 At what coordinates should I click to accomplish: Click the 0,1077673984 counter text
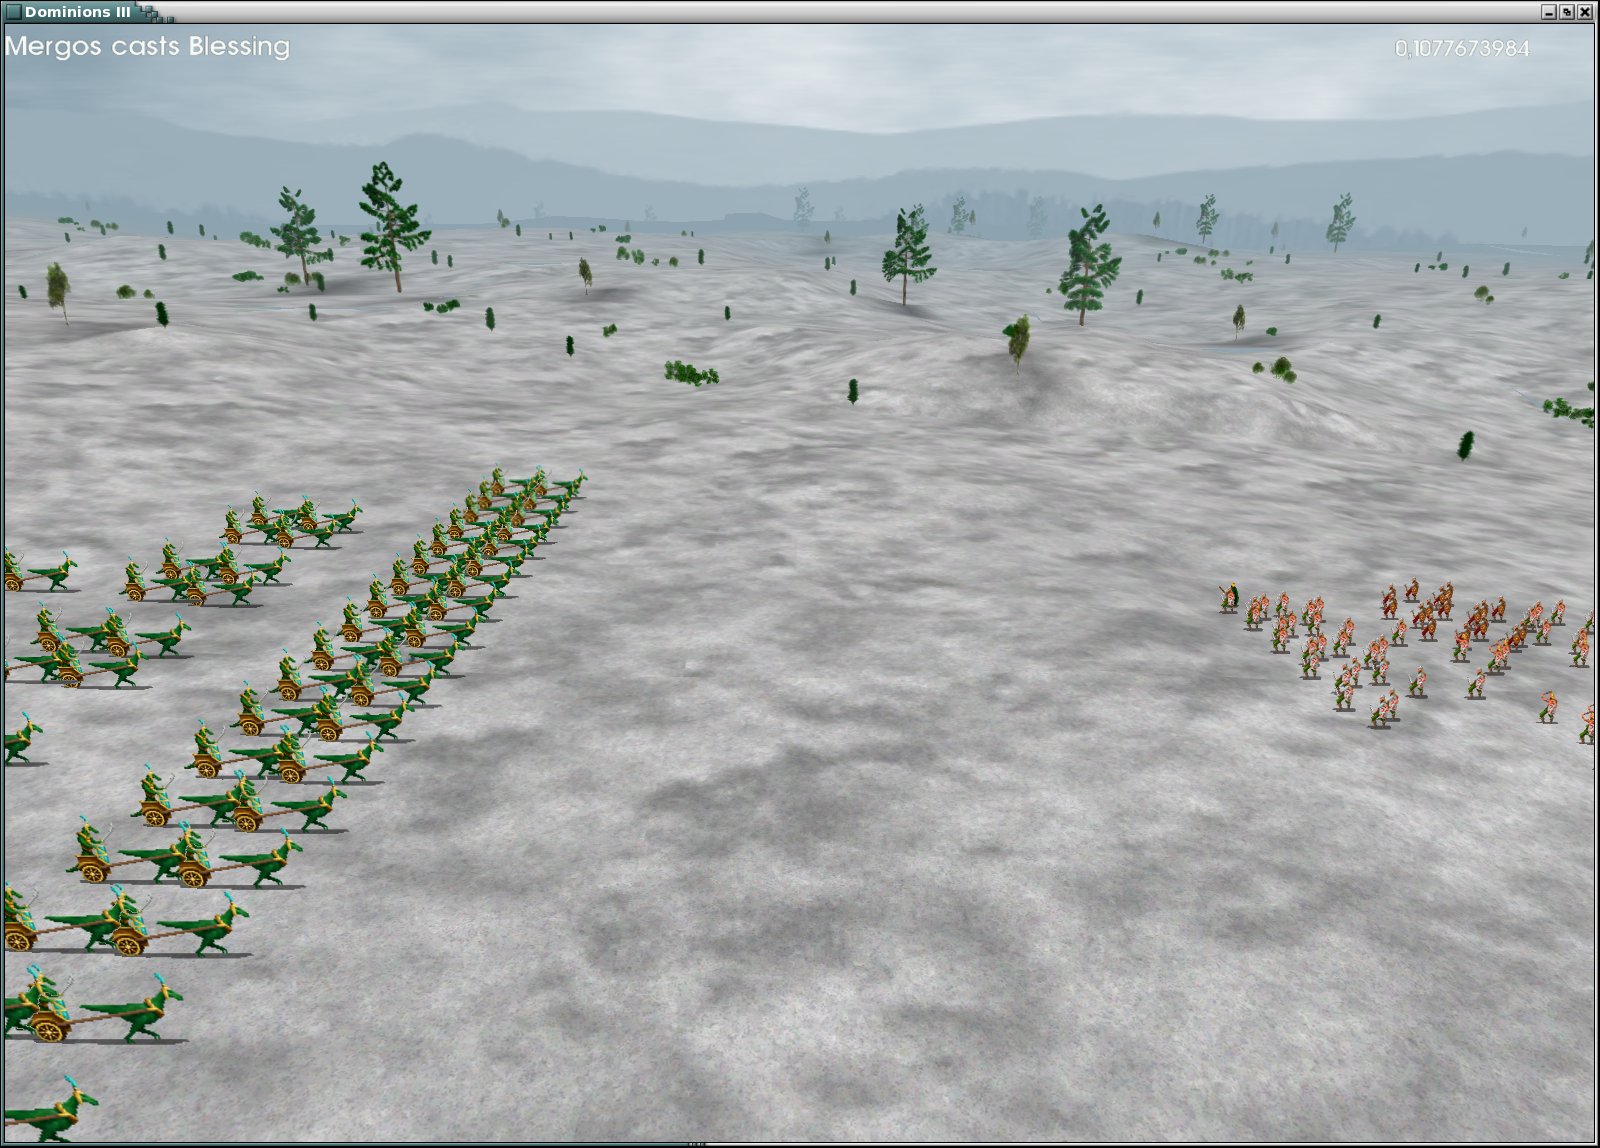click(x=1461, y=48)
